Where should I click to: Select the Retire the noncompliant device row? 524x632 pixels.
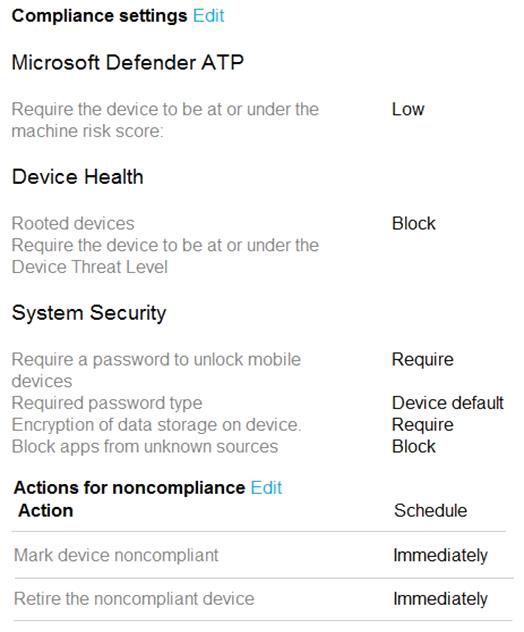point(262,599)
